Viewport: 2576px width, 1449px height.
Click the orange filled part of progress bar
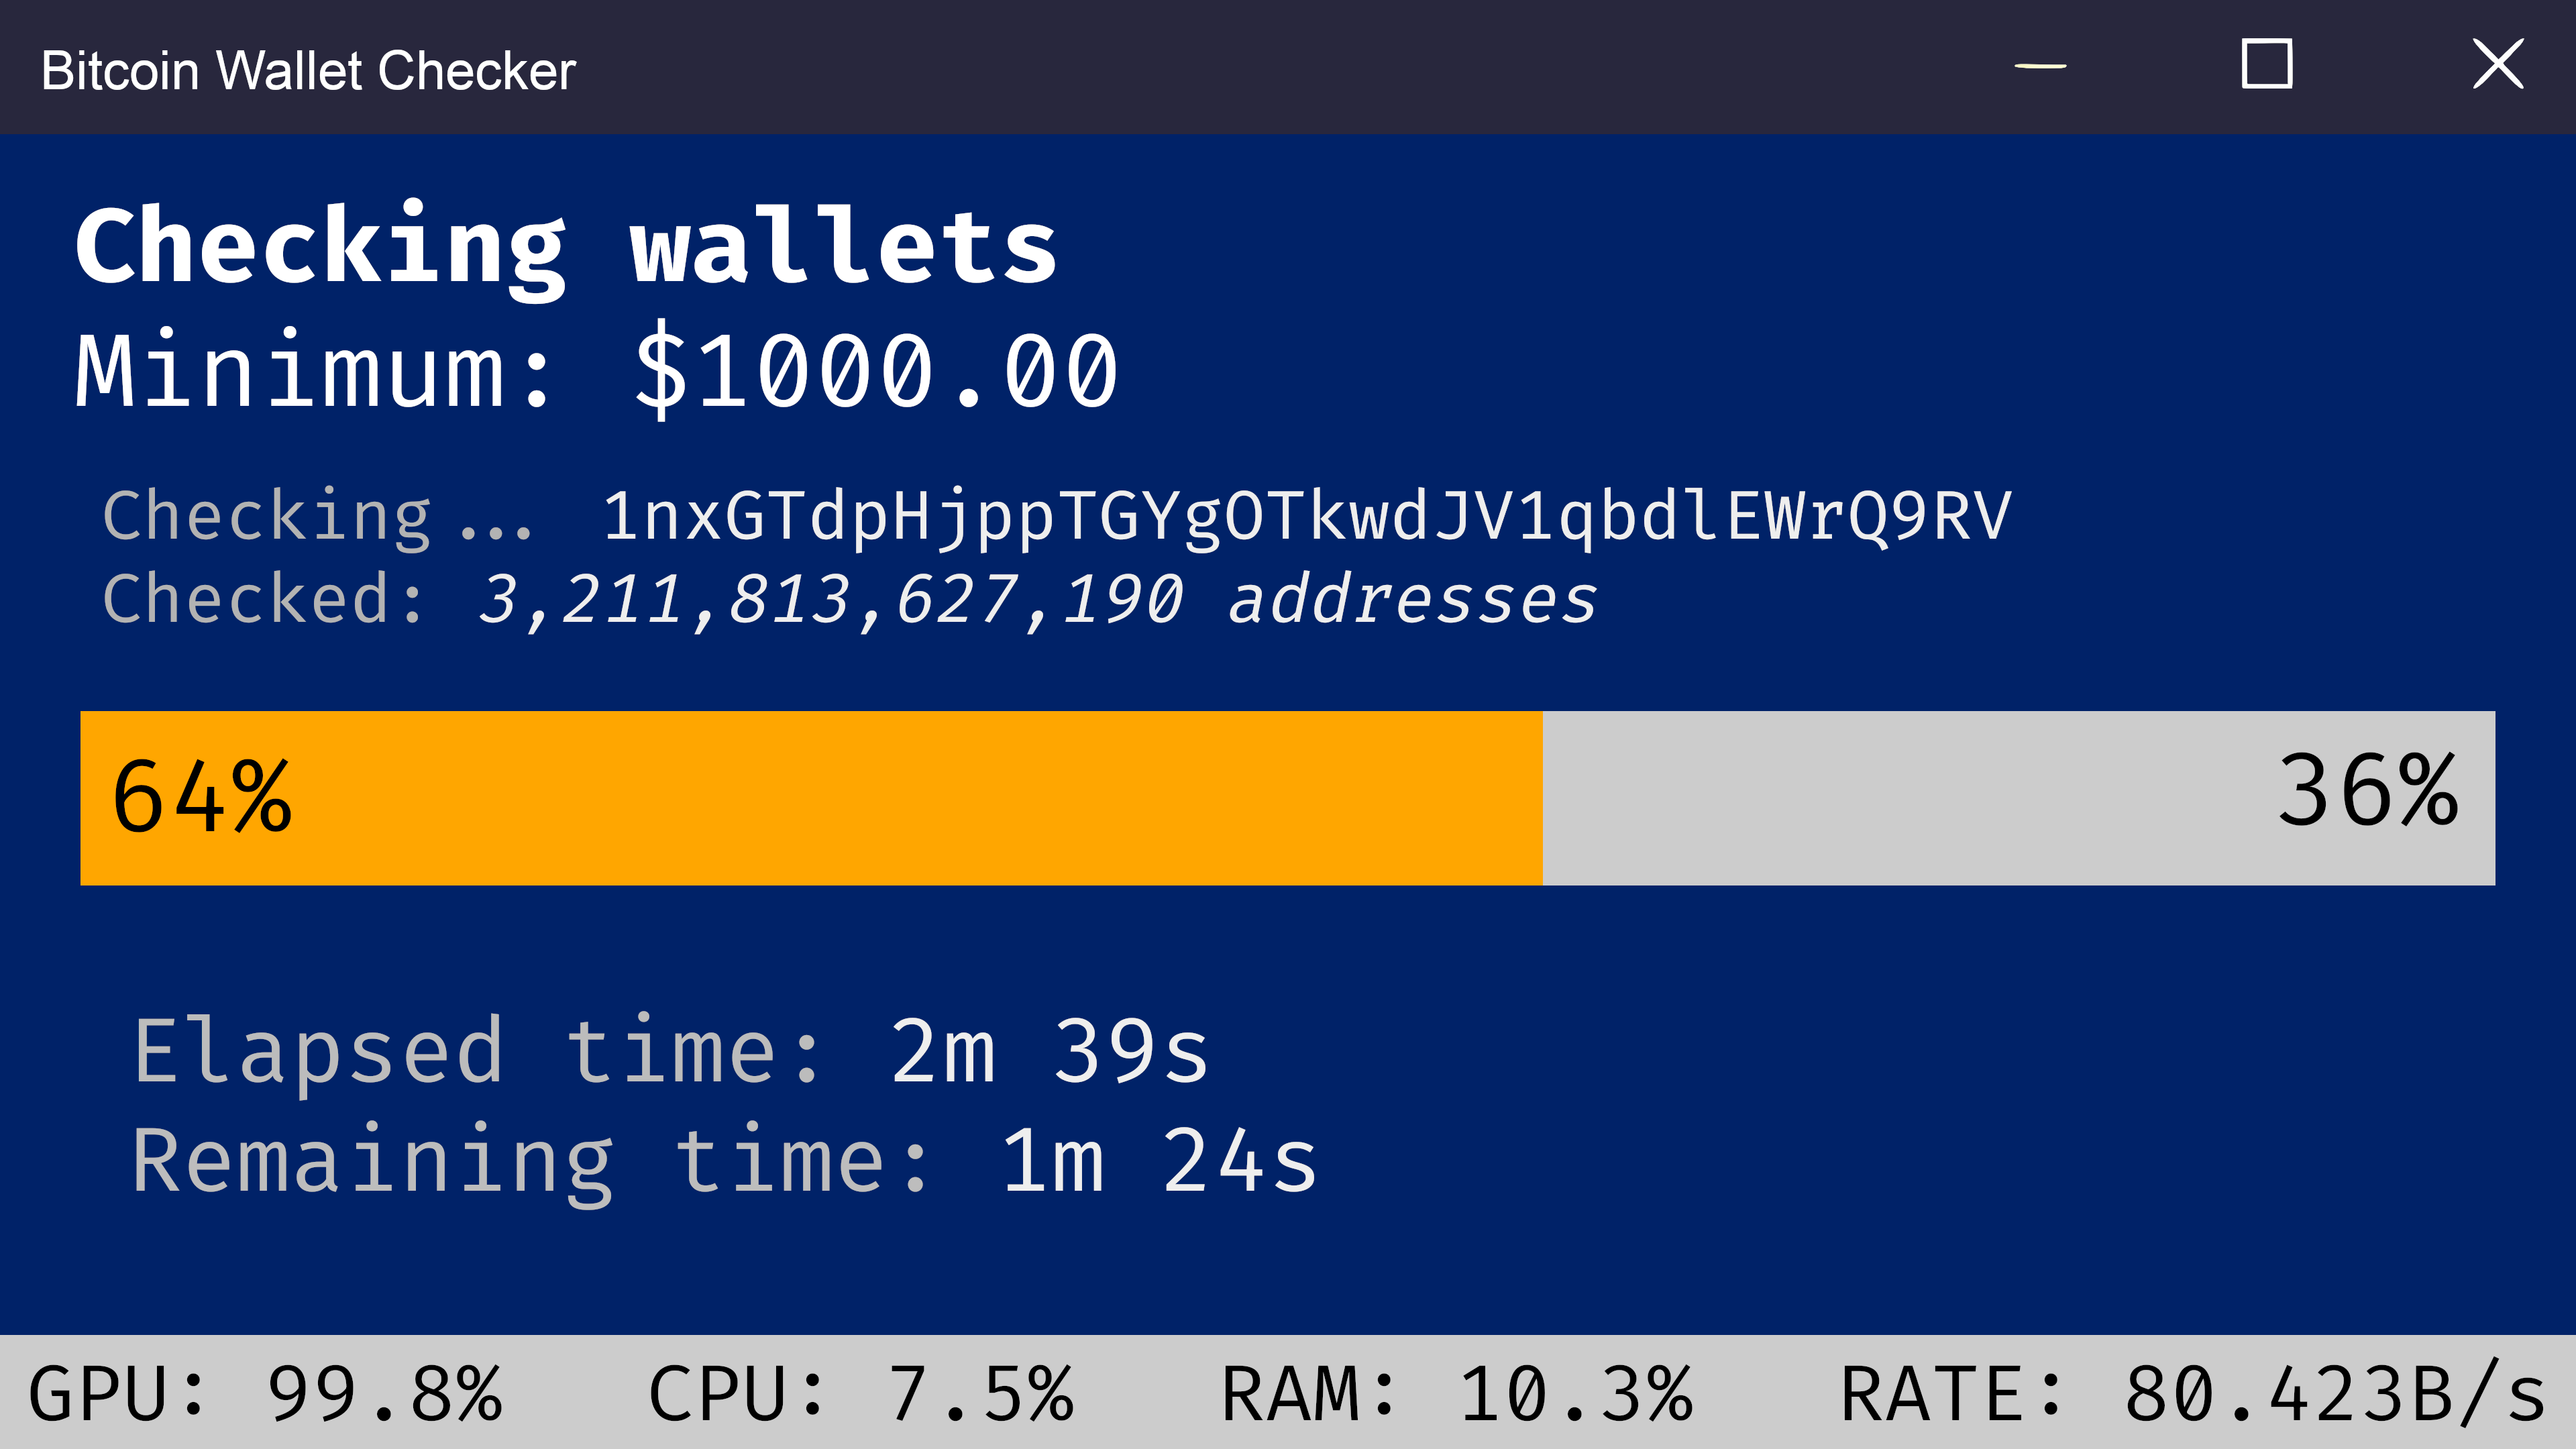[x=900, y=798]
